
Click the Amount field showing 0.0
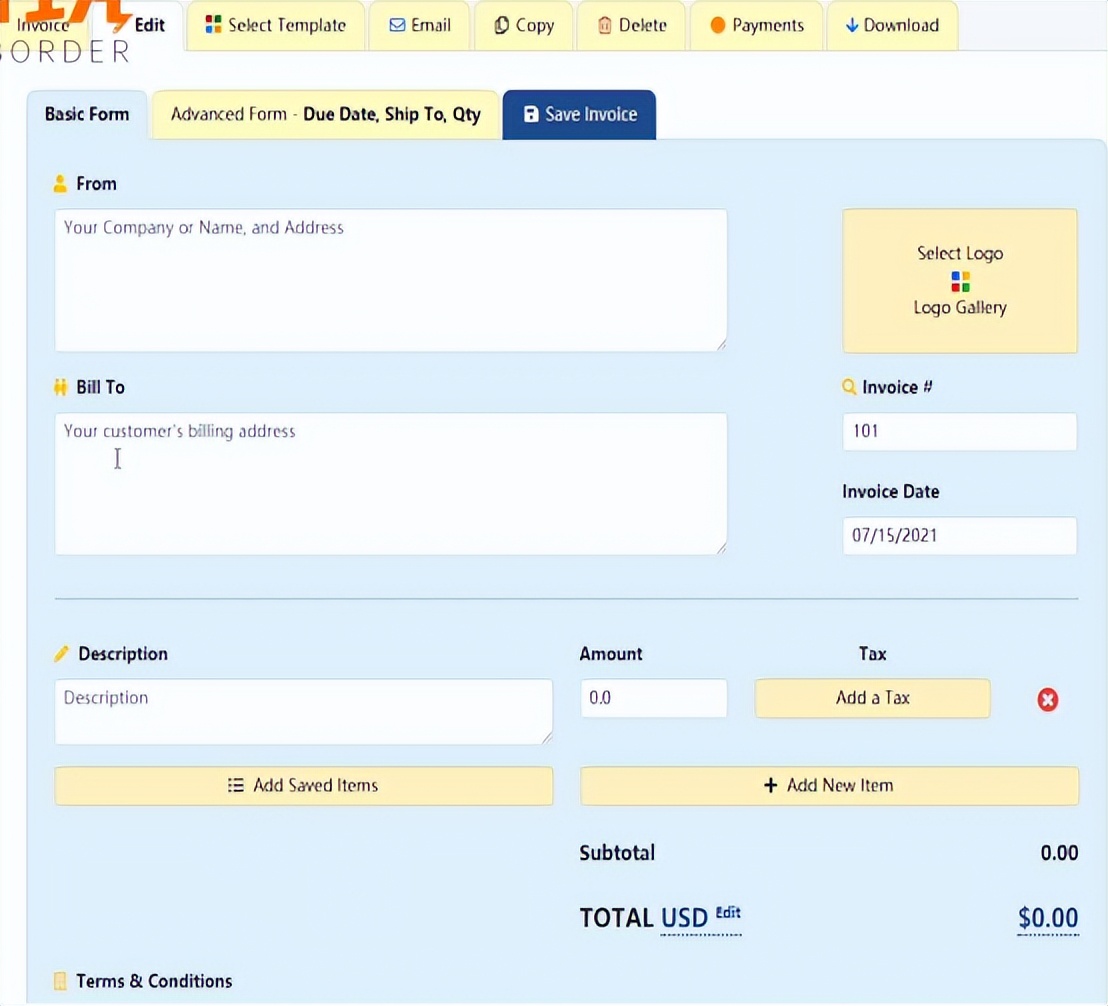click(x=654, y=698)
